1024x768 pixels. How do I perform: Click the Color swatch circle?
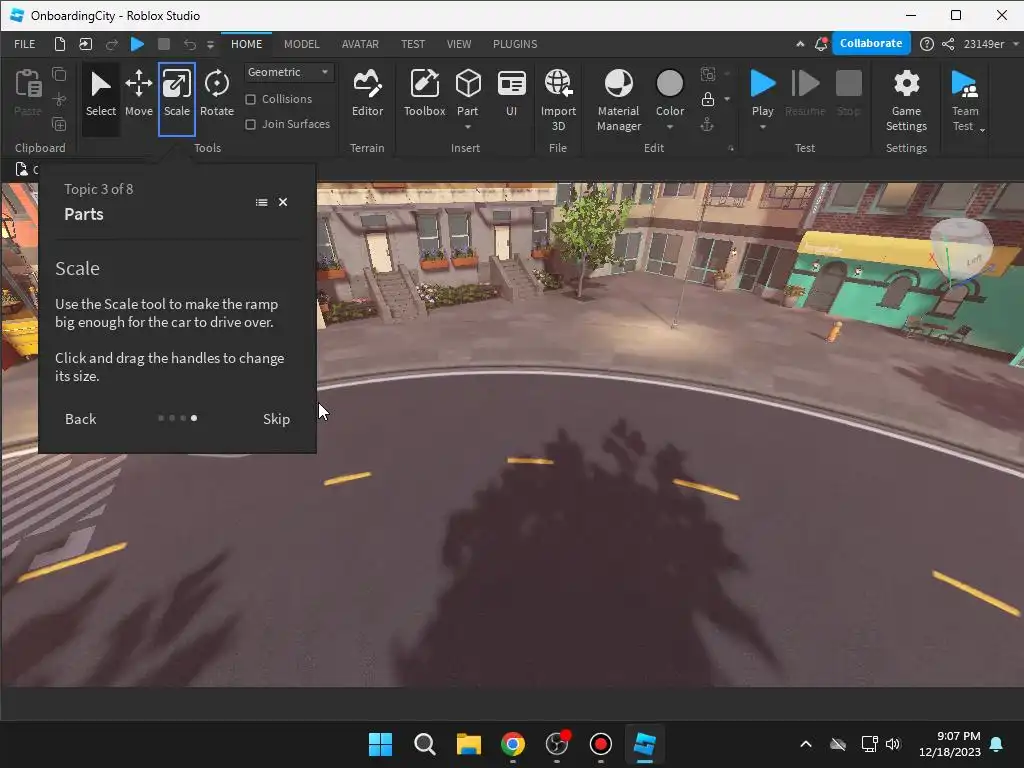point(669,83)
